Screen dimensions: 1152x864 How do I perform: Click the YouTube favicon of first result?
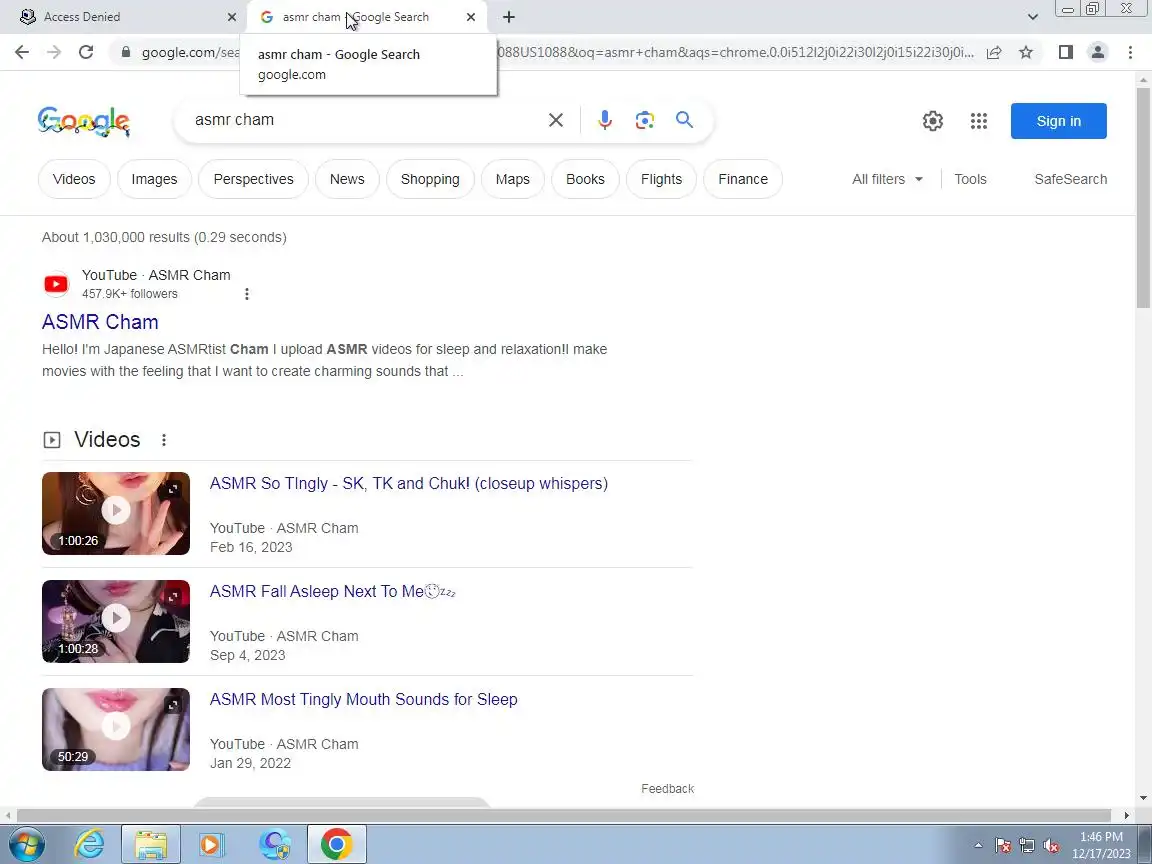click(56, 284)
